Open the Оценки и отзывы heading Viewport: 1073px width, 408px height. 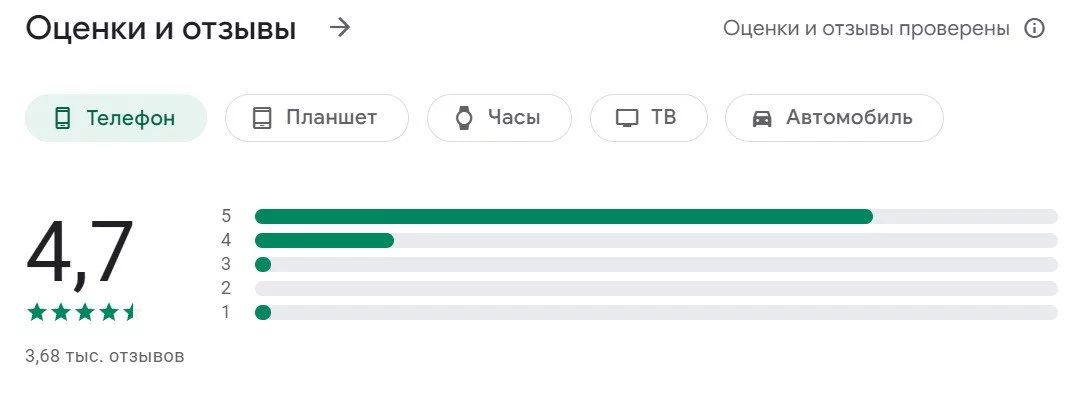pos(161,29)
